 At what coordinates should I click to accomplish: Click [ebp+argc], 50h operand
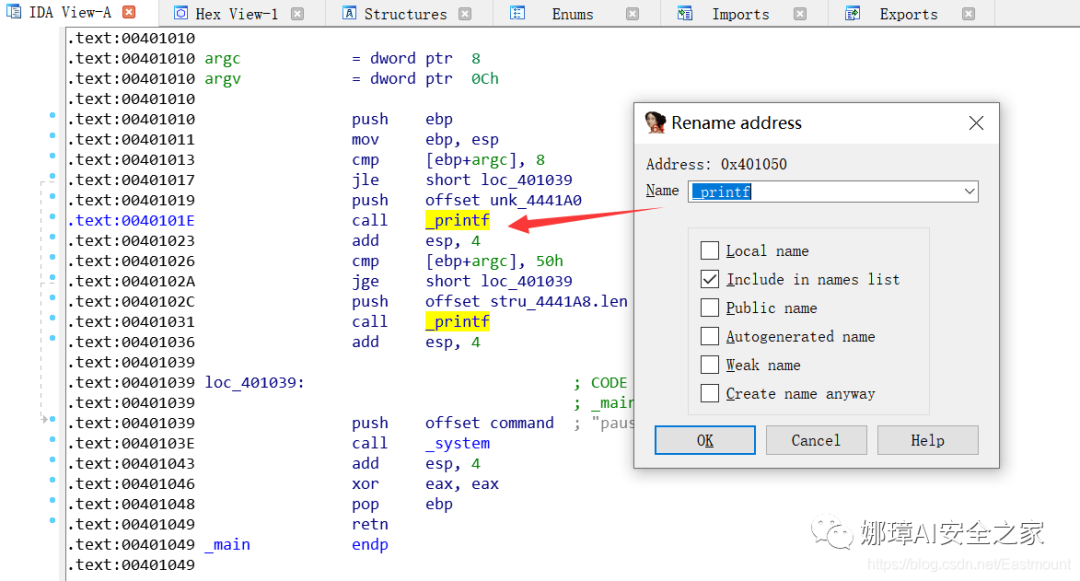[494, 261]
